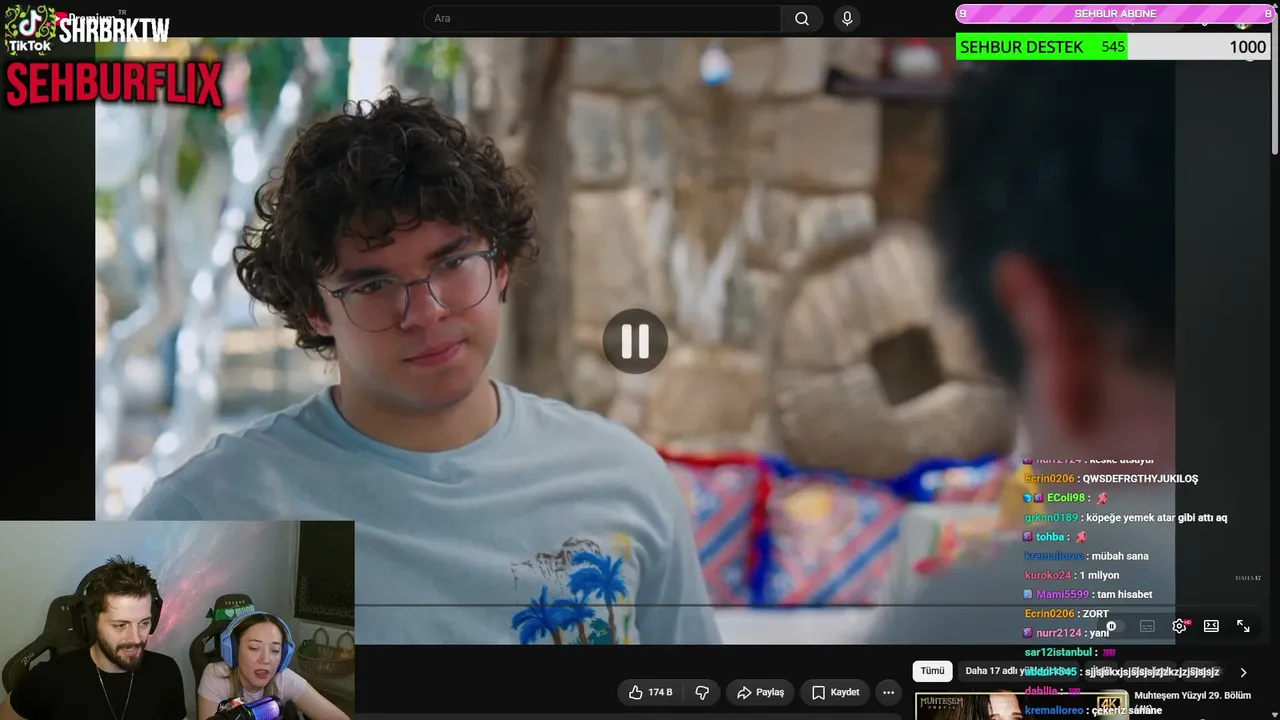Click chat username kuroko24
This screenshot has height=720, width=1280.
point(1048,576)
